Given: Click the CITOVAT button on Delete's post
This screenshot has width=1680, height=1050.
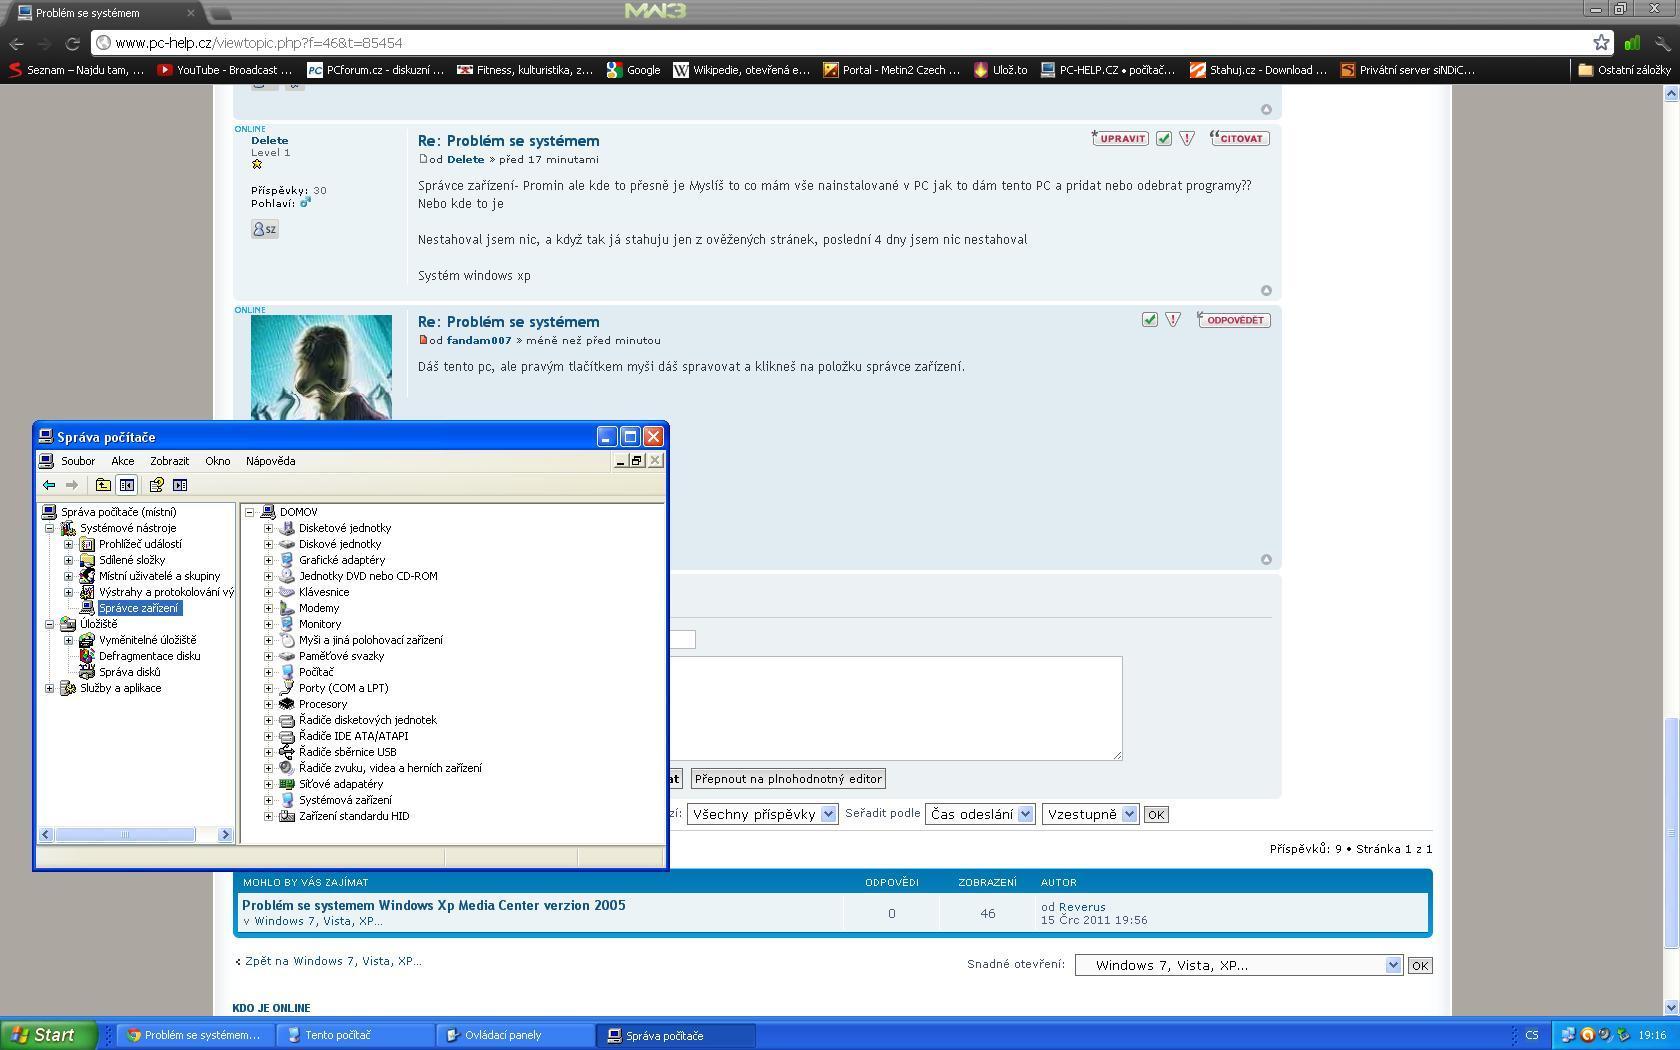Looking at the screenshot, I should point(1239,138).
